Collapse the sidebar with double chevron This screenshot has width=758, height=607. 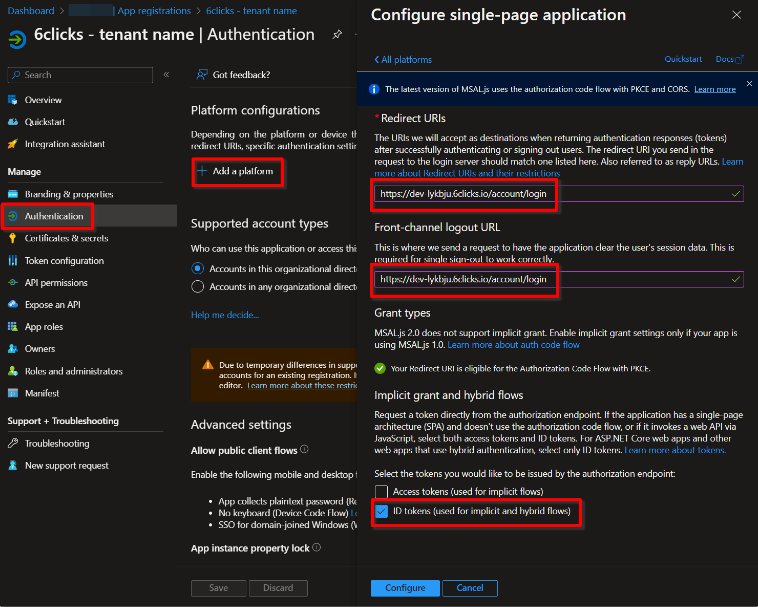point(166,74)
